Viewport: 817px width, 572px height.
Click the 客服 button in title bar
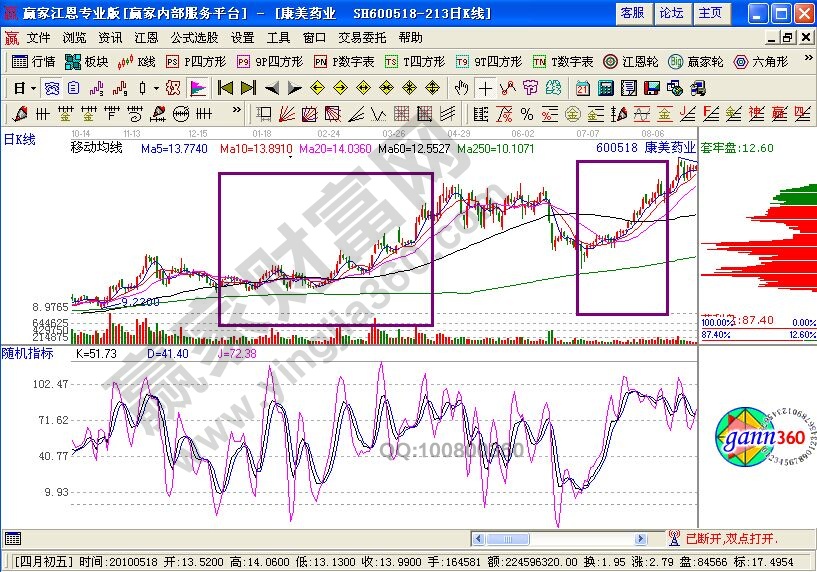pos(632,13)
